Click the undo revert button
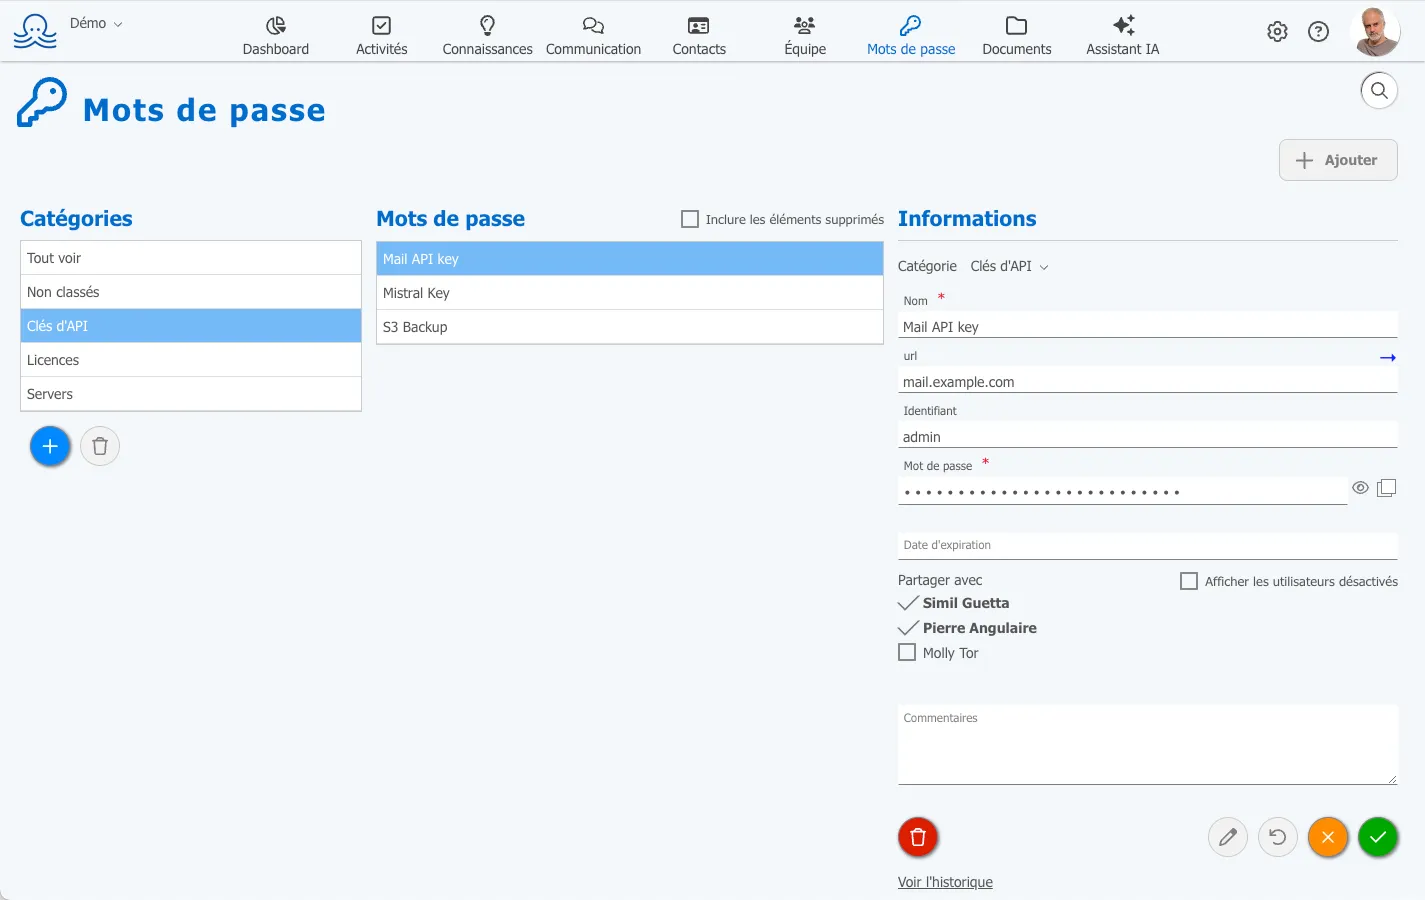The height and width of the screenshot is (900, 1425). [x=1278, y=837]
